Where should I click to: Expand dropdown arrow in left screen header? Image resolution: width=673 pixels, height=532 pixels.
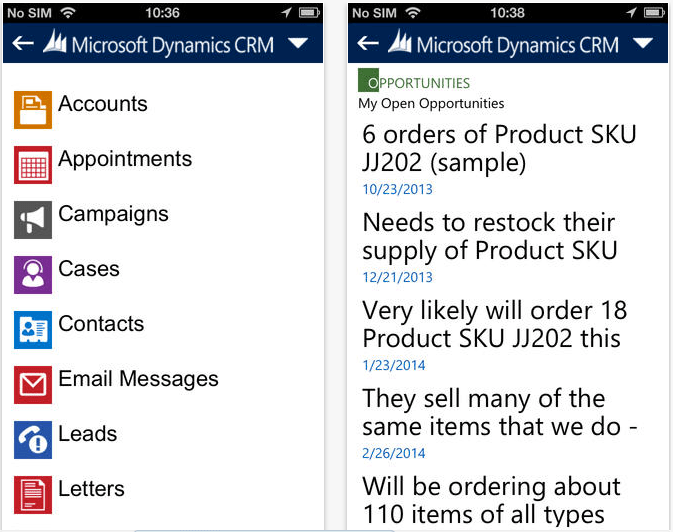click(298, 43)
